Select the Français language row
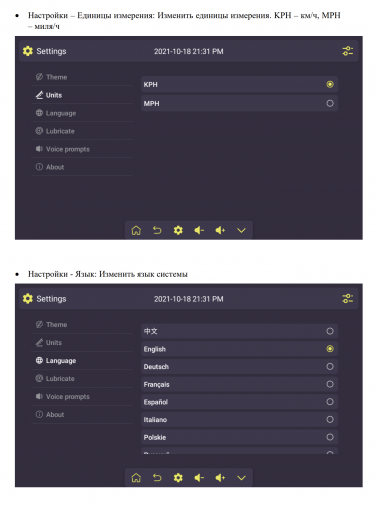Viewport: 377px width, 507px height. [x=239, y=384]
